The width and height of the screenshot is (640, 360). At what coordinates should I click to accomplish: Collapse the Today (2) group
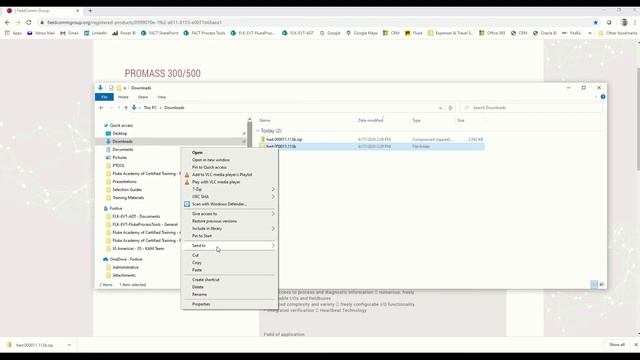[258, 131]
